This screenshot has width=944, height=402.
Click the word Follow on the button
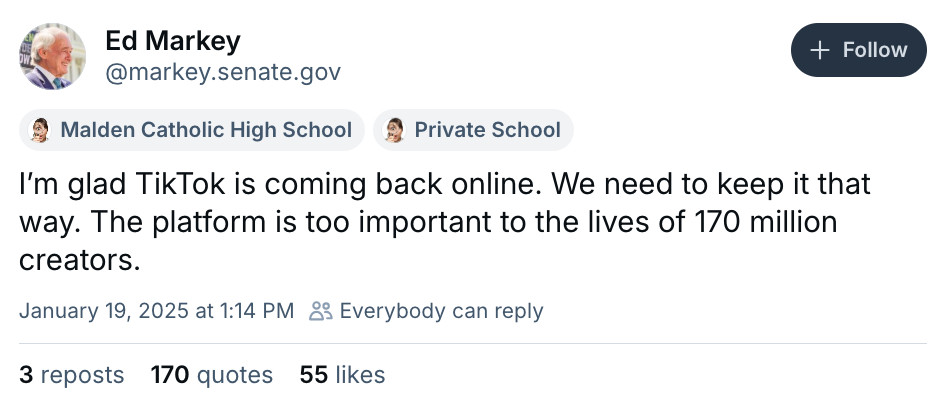(875, 50)
